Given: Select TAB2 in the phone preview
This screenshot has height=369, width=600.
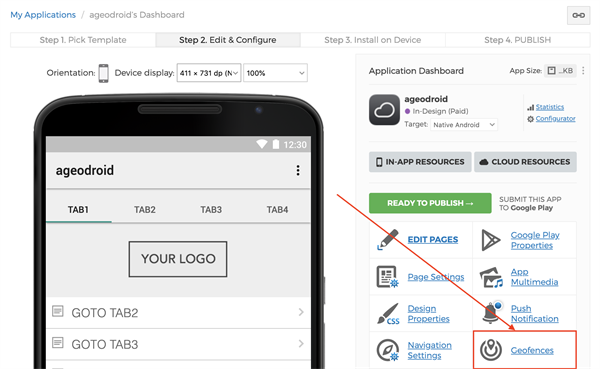Looking at the screenshot, I should point(145,210).
